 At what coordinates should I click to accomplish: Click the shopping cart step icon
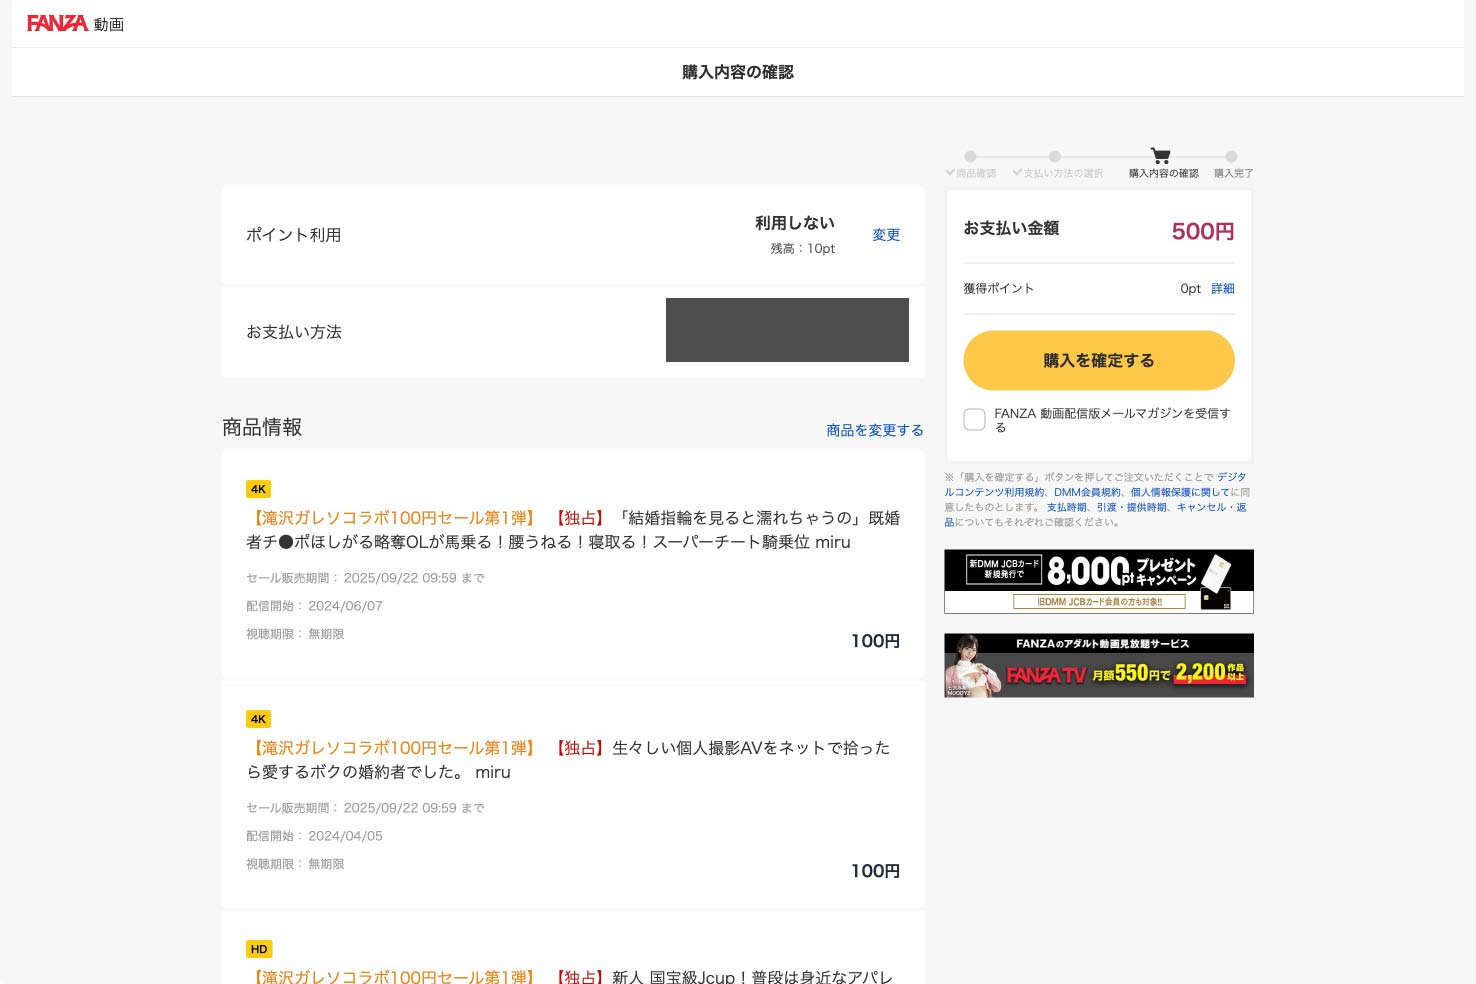[x=1160, y=155]
